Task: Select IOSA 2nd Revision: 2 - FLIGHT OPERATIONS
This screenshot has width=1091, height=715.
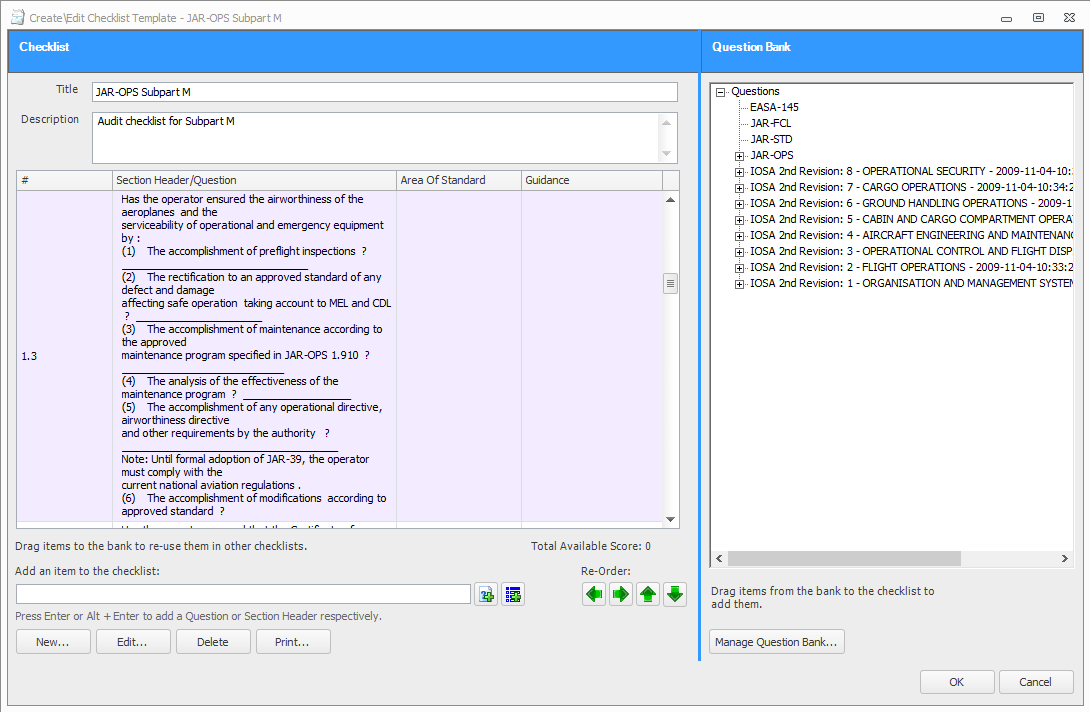Action: click(x=911, y=267)
